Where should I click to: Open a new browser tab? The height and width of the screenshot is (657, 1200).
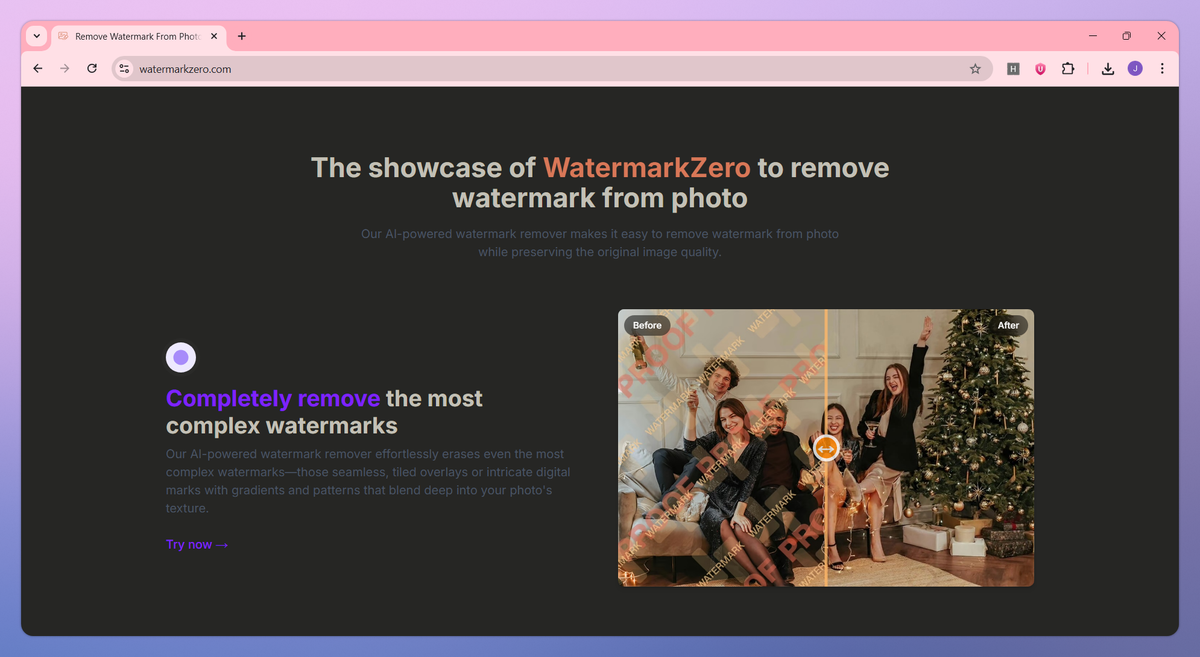(242, 36)
